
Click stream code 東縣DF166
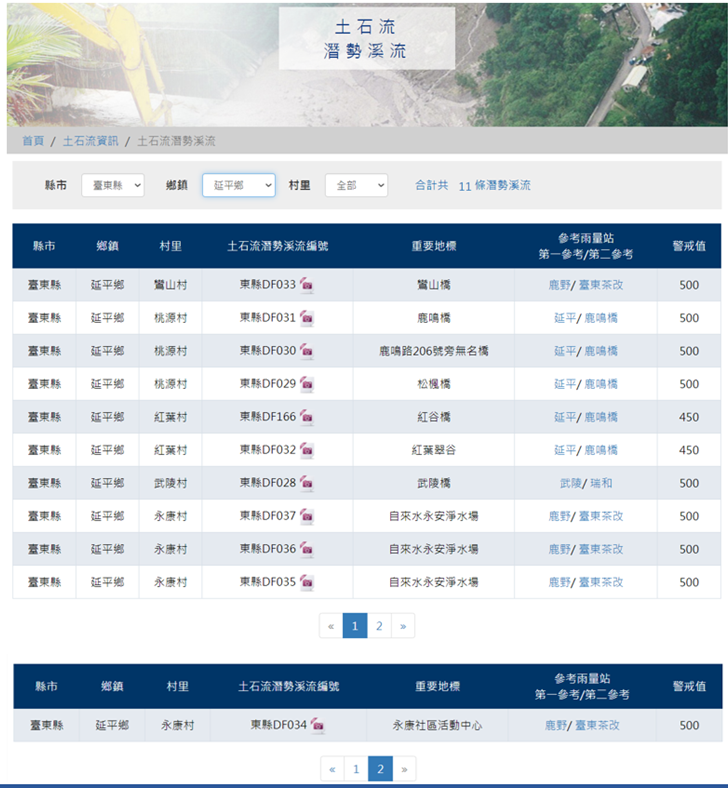tap(268, 417)
